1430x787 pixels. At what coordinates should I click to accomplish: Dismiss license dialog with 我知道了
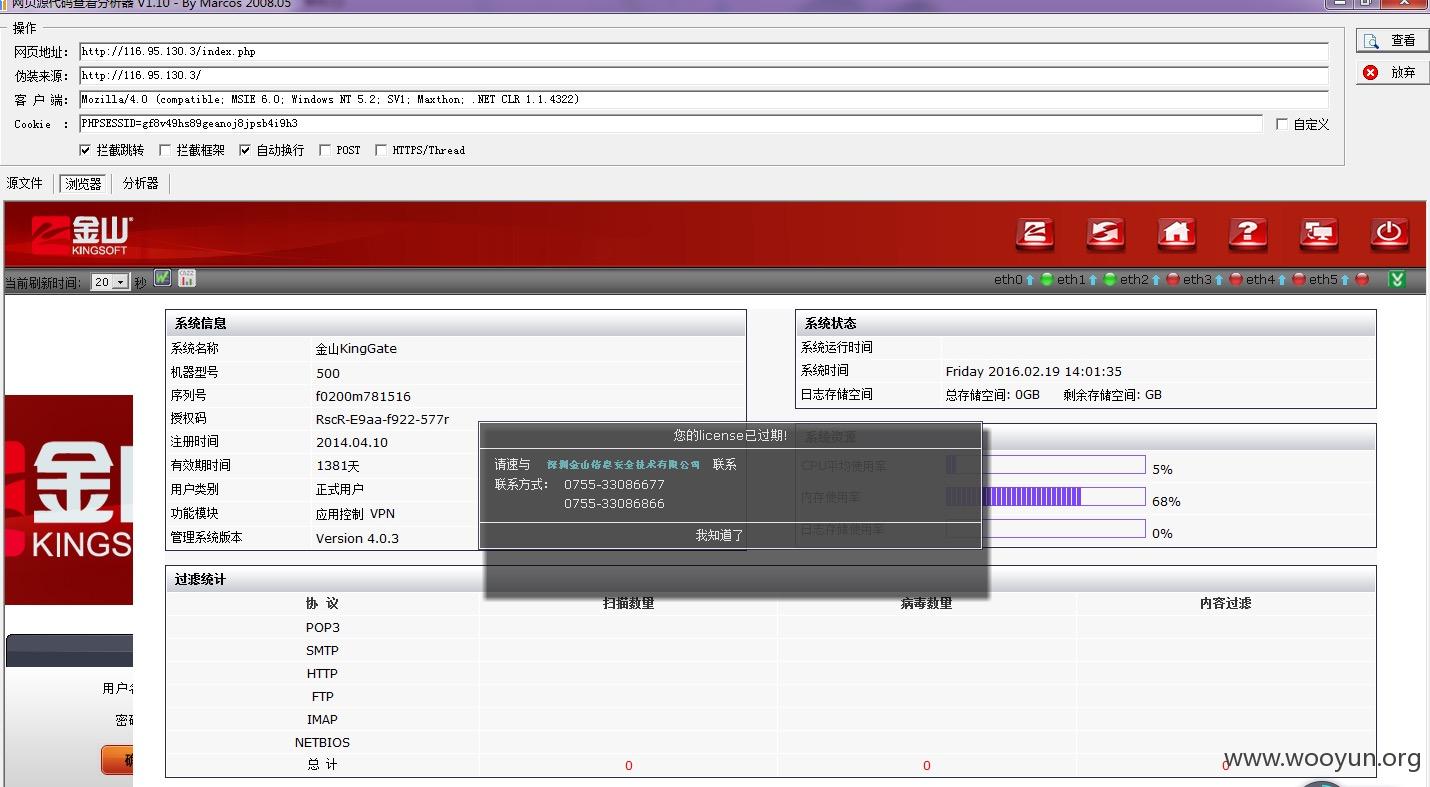click(x=720, y=535)
